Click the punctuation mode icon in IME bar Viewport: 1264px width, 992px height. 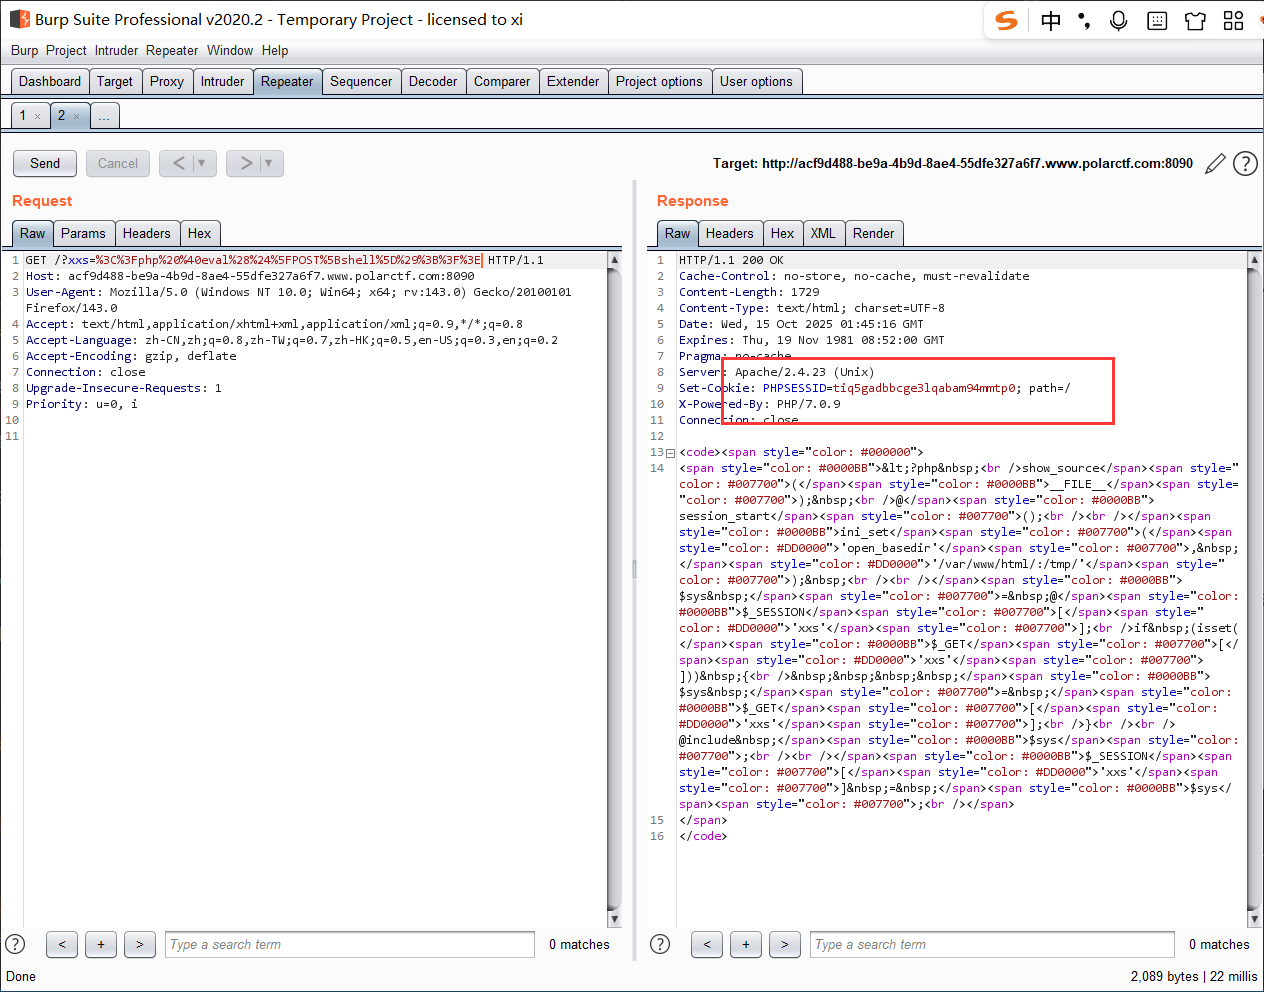tap(1084, 21)
